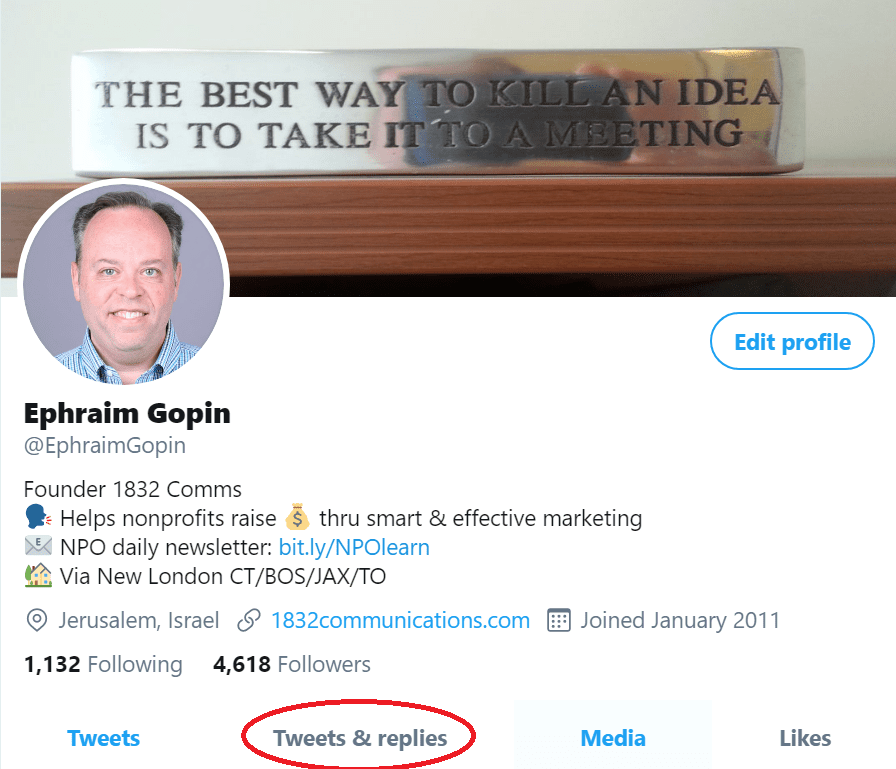896x769 pixels.
Task: Click the Ephraim Gopin display name
Action: click(127, 414)
